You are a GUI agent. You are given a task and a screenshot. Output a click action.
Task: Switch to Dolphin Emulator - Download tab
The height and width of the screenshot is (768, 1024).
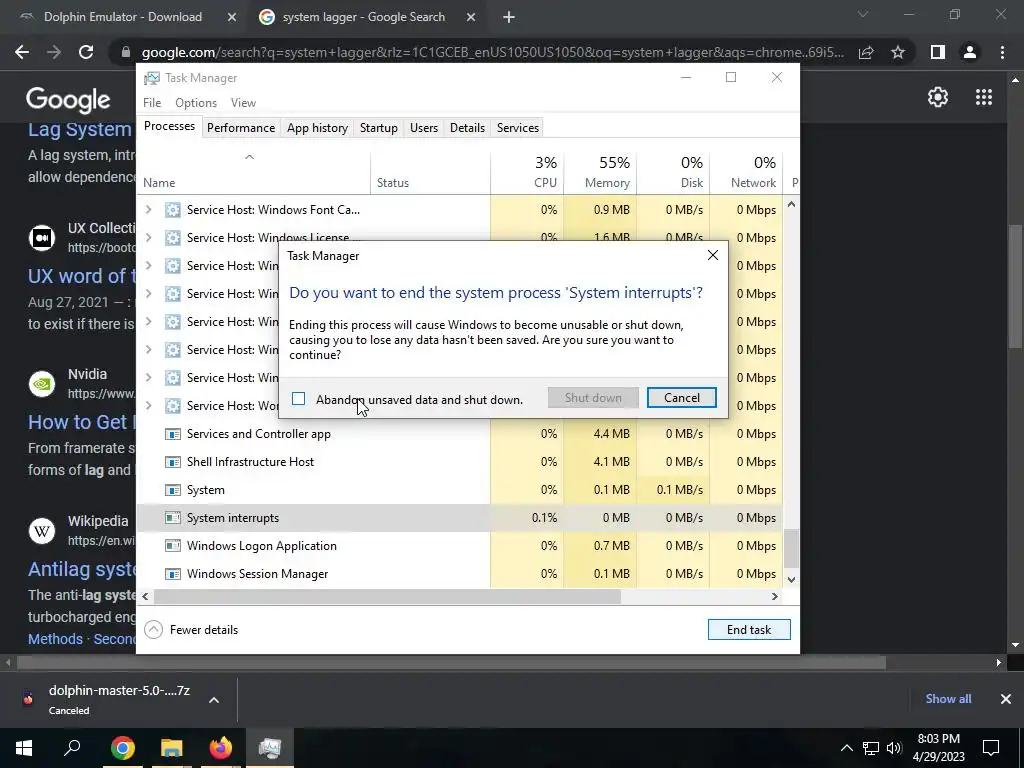pos(122,17)
